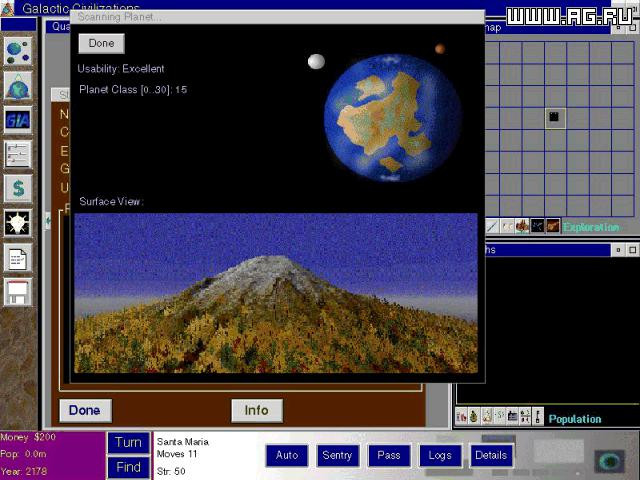The height and width of the screenshot is (480, 640).
Task: Click the Done button in Scanning Planet dialog
Action: tap(101, 43)
